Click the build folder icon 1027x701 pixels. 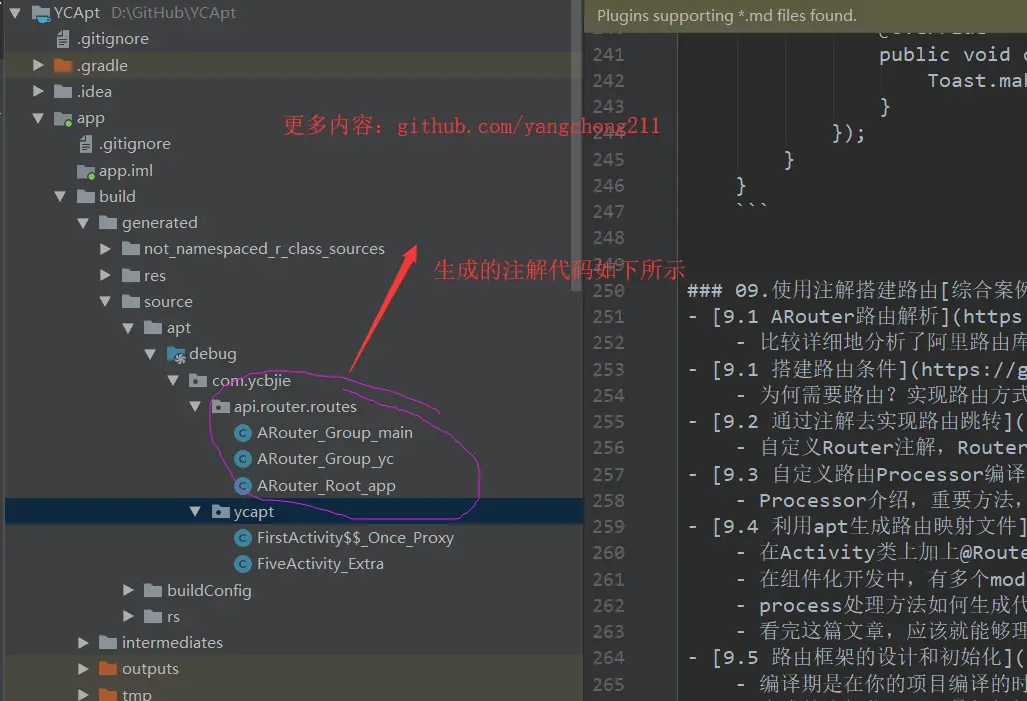86,197
